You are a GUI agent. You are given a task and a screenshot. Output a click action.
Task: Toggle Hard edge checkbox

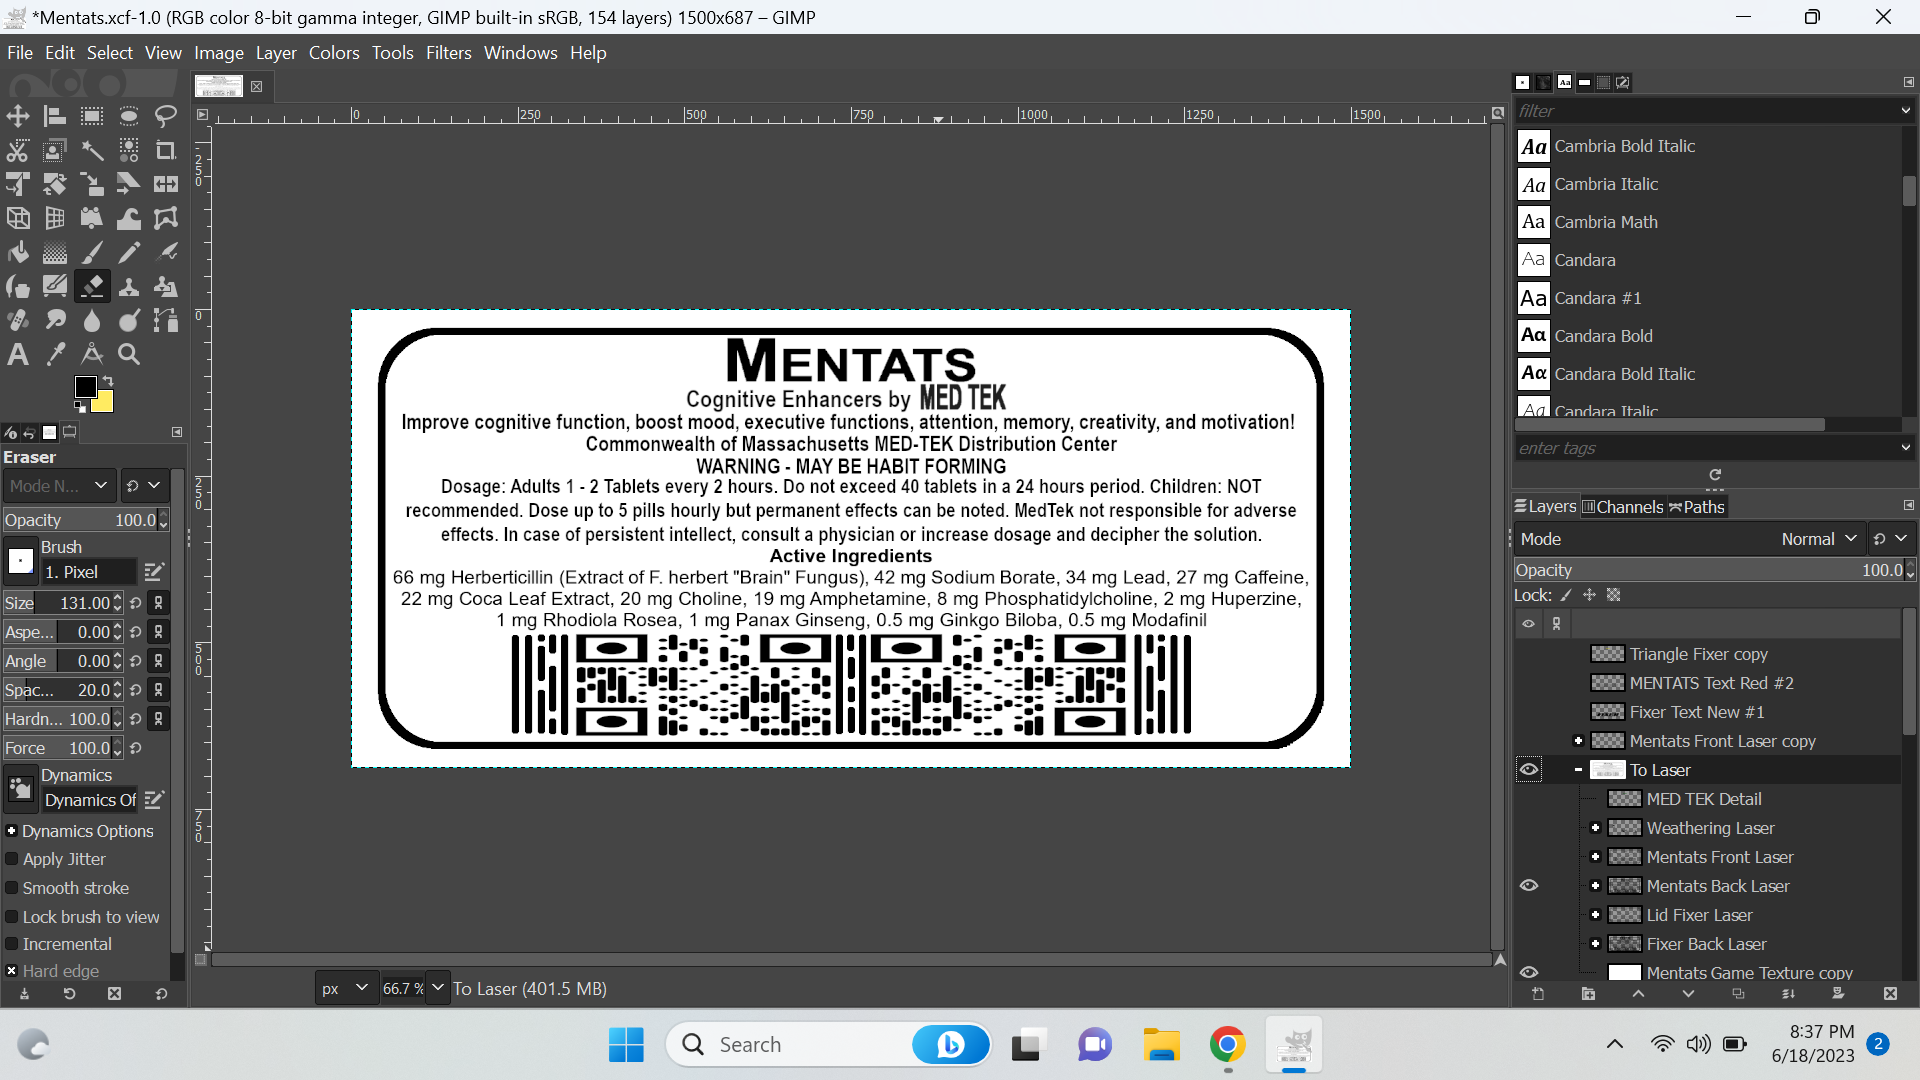[x=12, y=971]
